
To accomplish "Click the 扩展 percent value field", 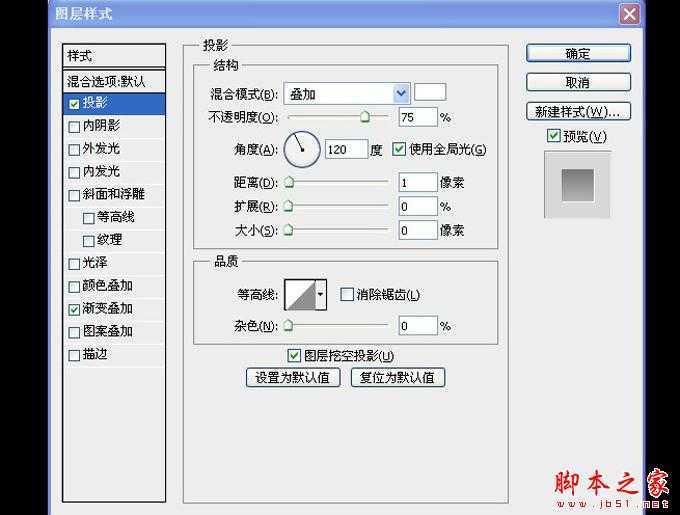I will [418, 206].
